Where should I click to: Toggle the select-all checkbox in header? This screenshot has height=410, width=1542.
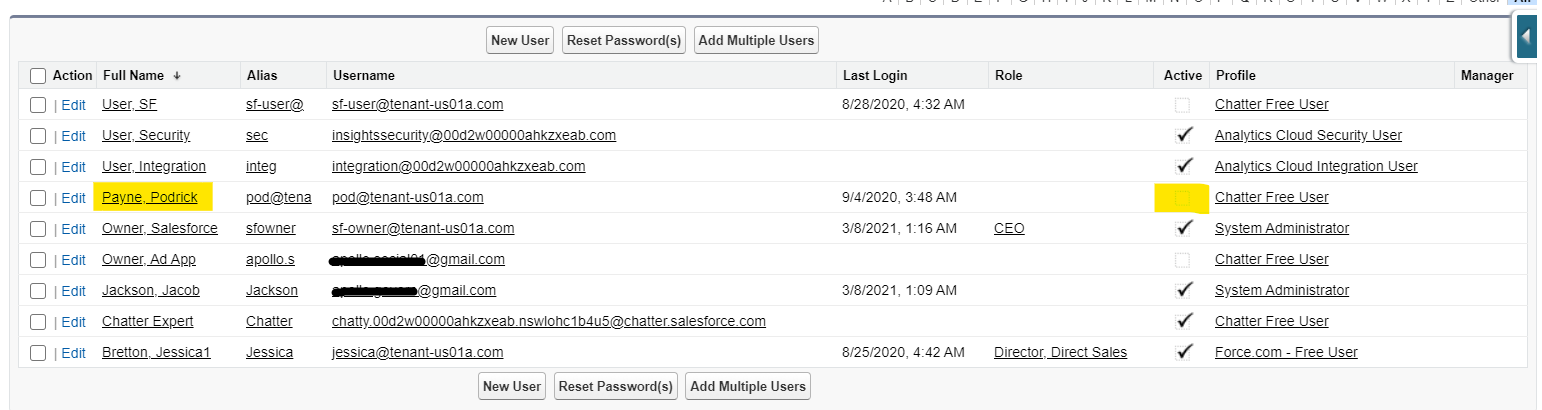[x=38, y=76]
